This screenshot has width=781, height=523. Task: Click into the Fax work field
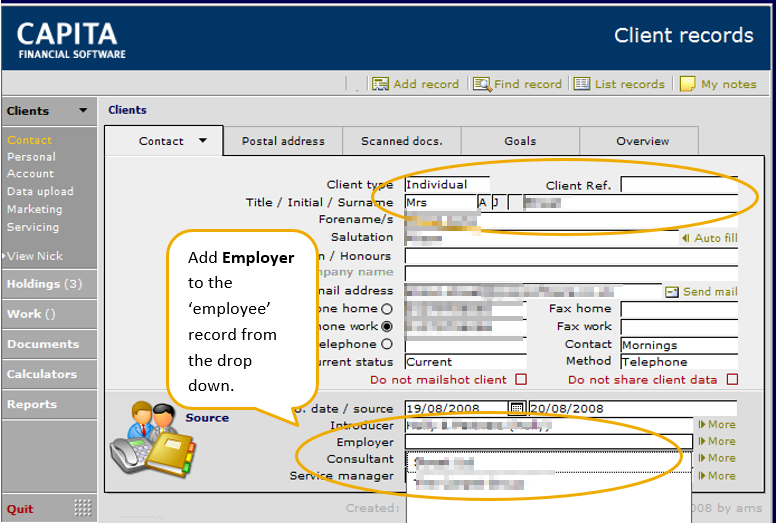pyautogui.click(x=679, y=327)
